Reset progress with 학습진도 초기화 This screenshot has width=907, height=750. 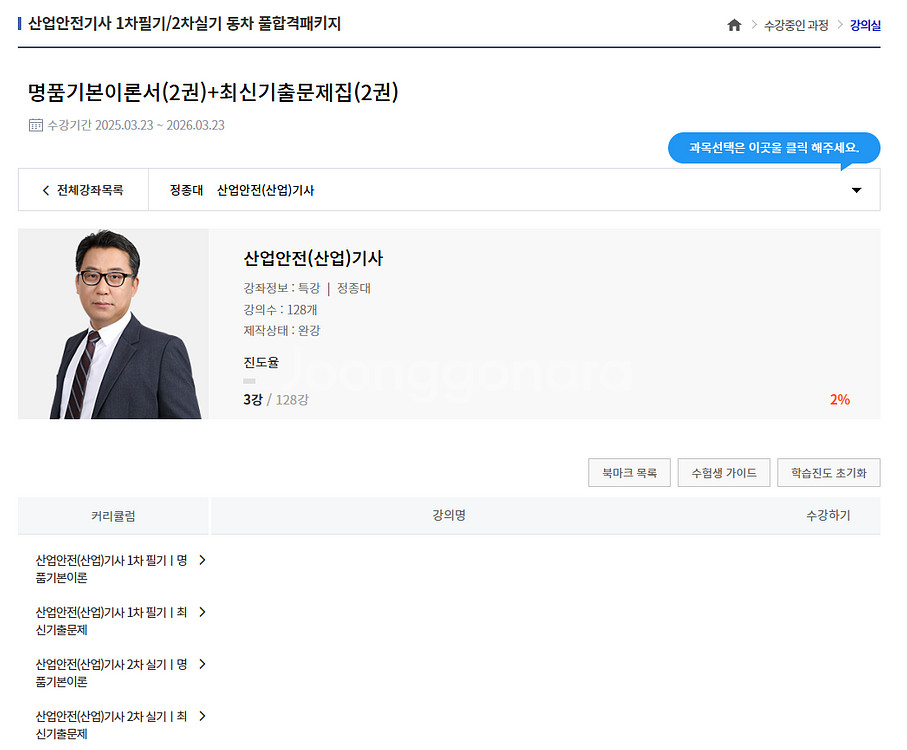pos(829,472)
